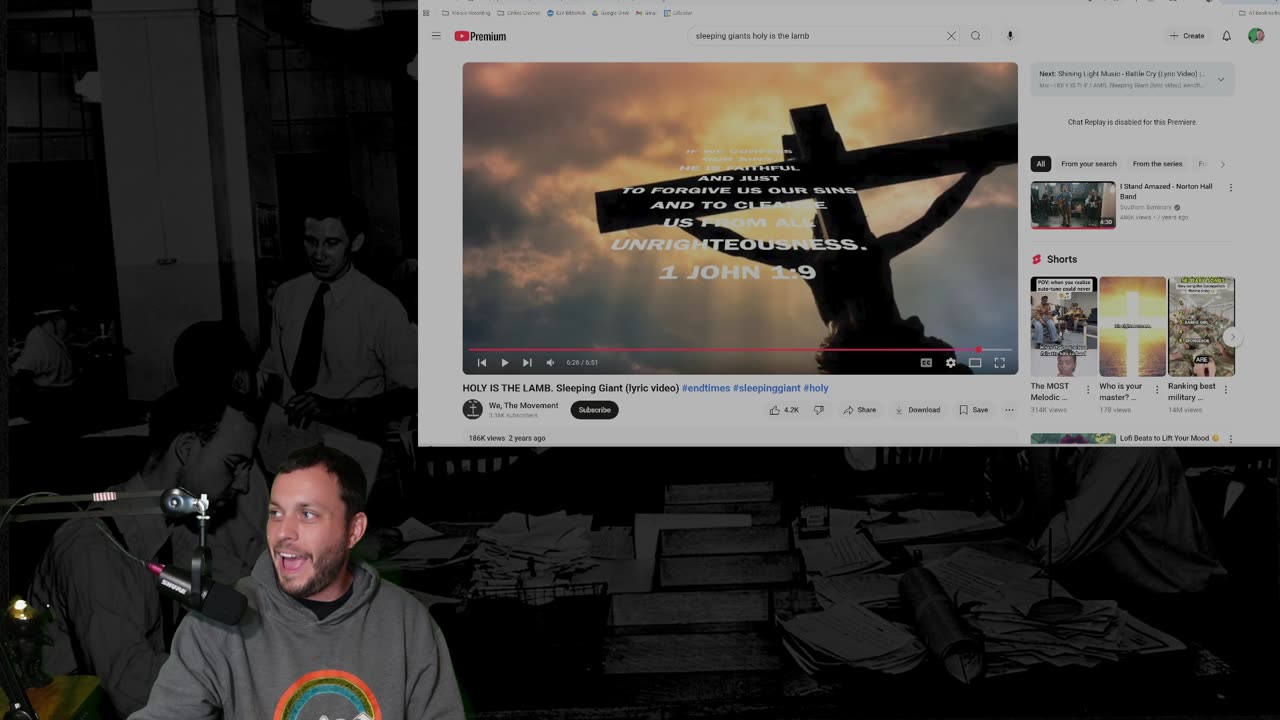
Task: Open options for Lofi Beats video
Action: (x=1230, y=438)
